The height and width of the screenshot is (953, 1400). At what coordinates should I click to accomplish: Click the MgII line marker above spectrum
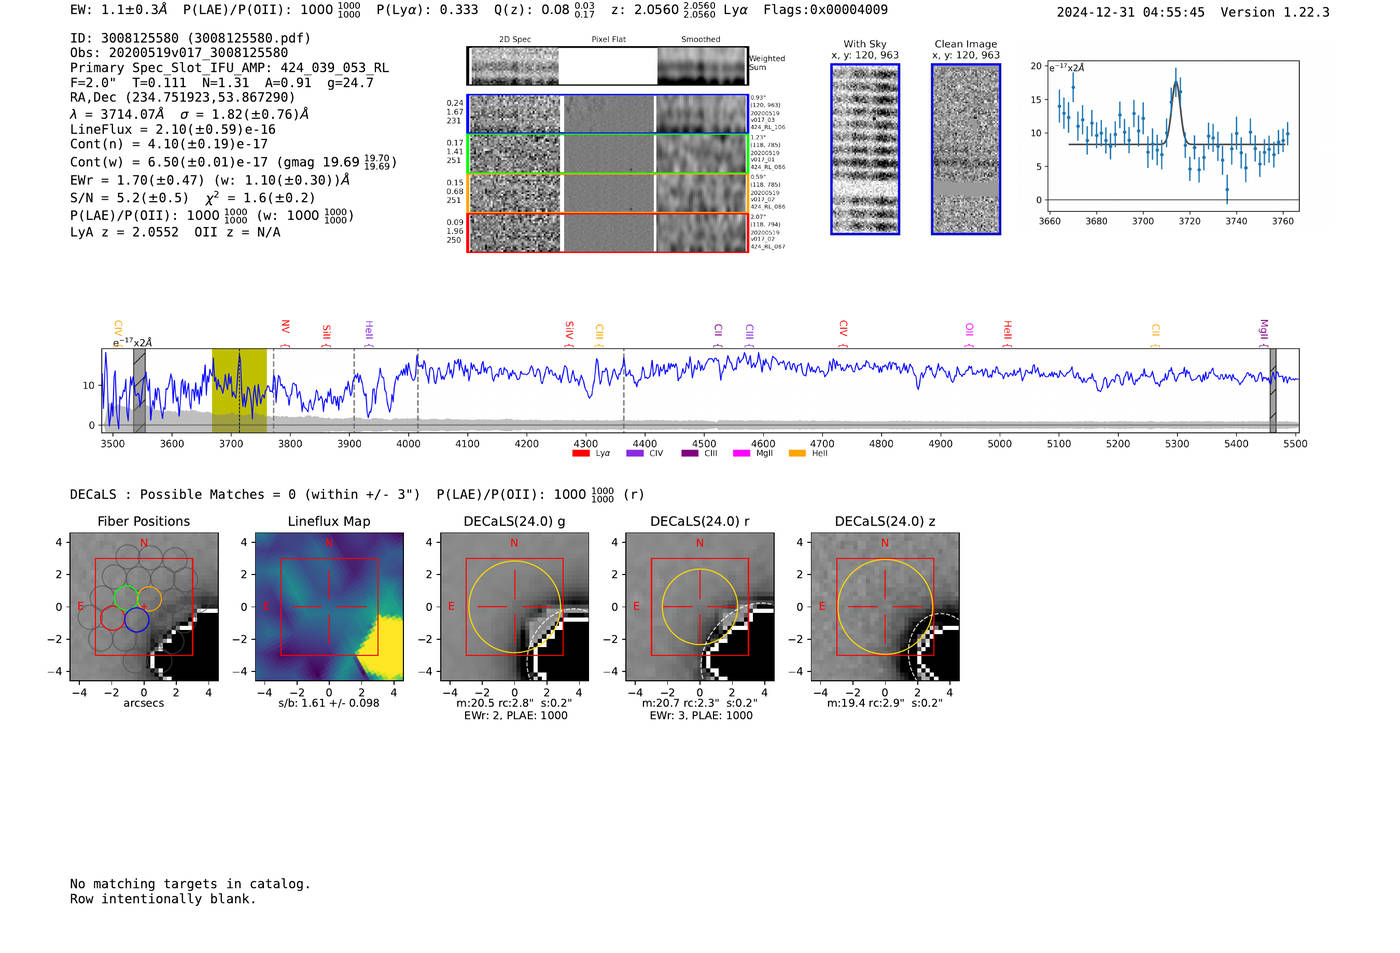tap(1263, 330)
